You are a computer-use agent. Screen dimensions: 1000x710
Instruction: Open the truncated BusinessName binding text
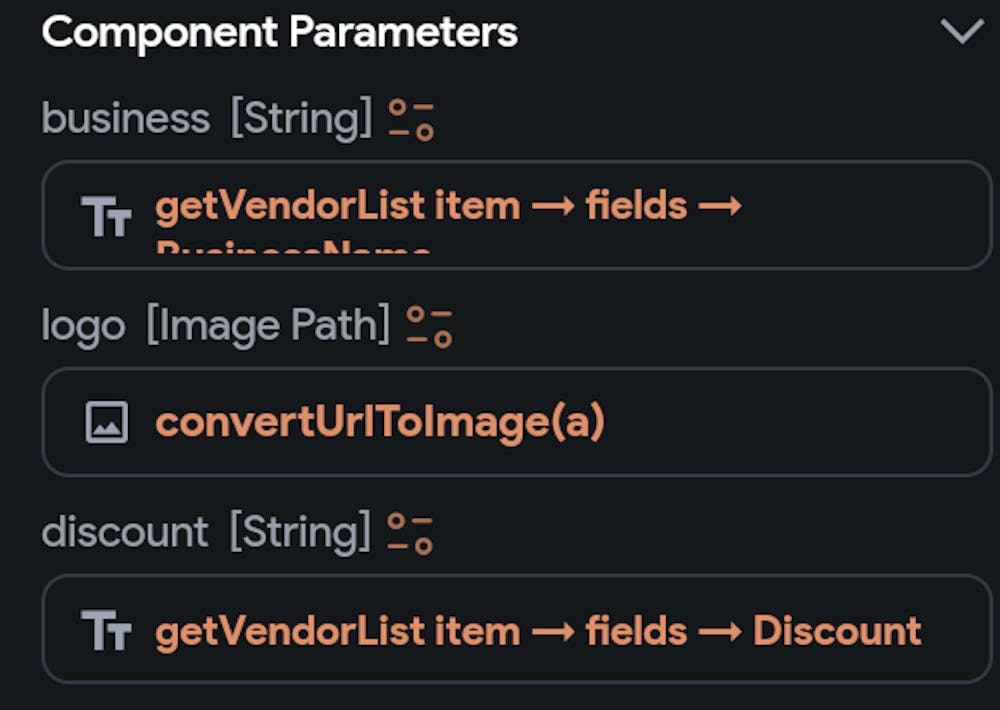[x=293, y=247]
